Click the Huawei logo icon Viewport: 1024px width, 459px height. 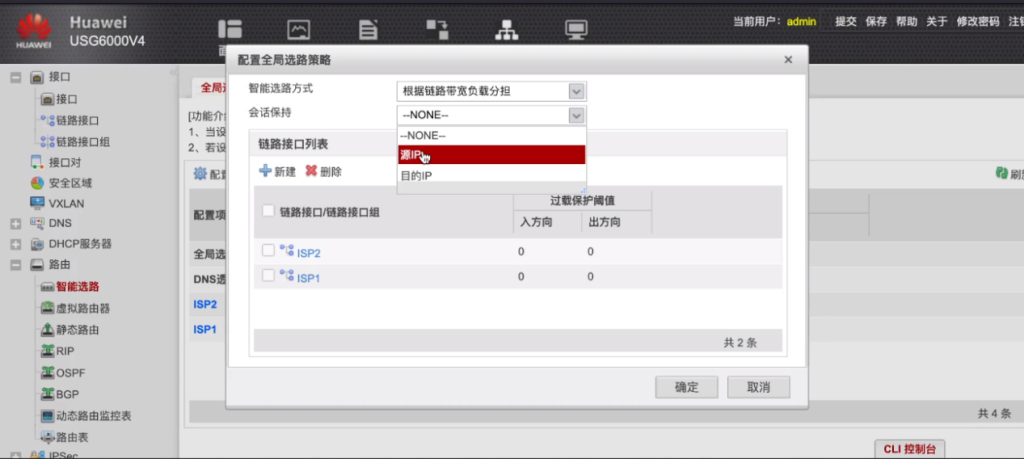(33, 30)
